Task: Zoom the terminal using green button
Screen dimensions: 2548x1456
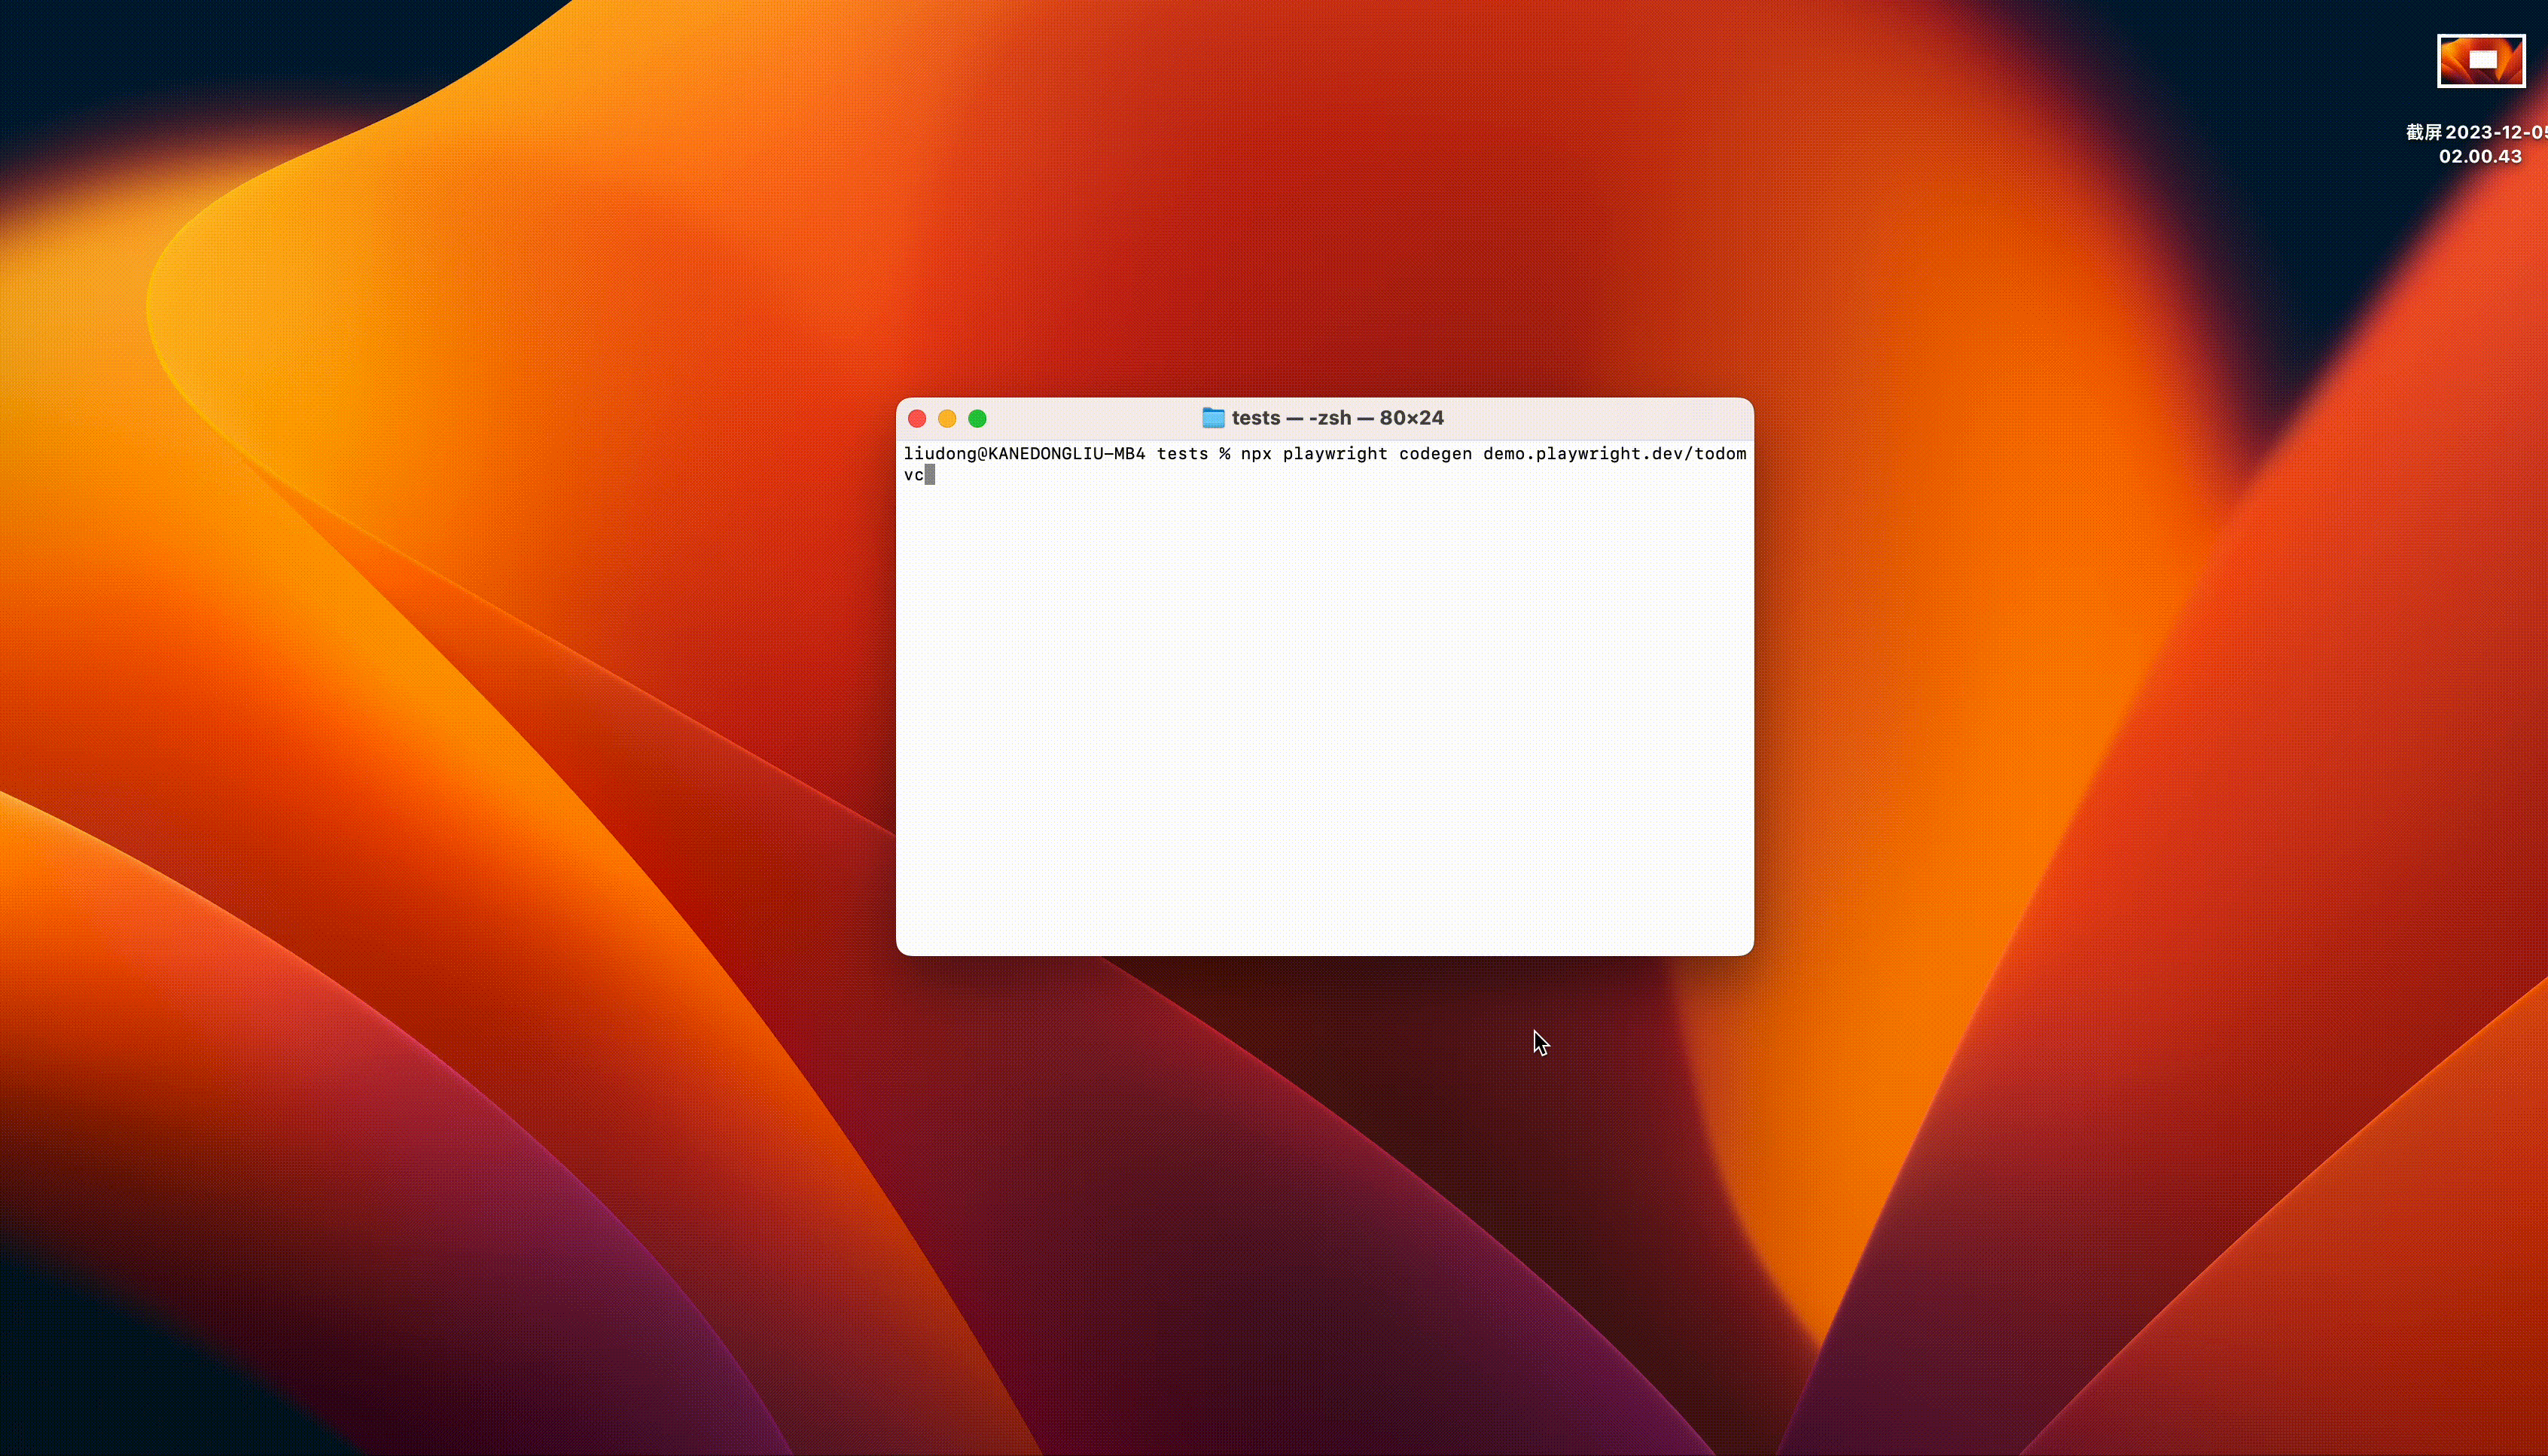Action: [x=977, y=418]
